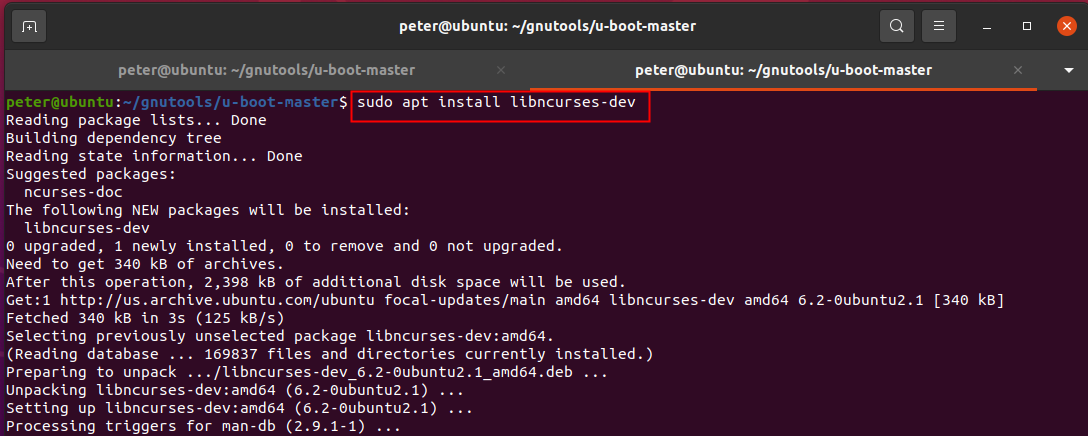Switch to the first terminal tab
This screenshot has width=1088, height=436.
(x=266, y=71)
